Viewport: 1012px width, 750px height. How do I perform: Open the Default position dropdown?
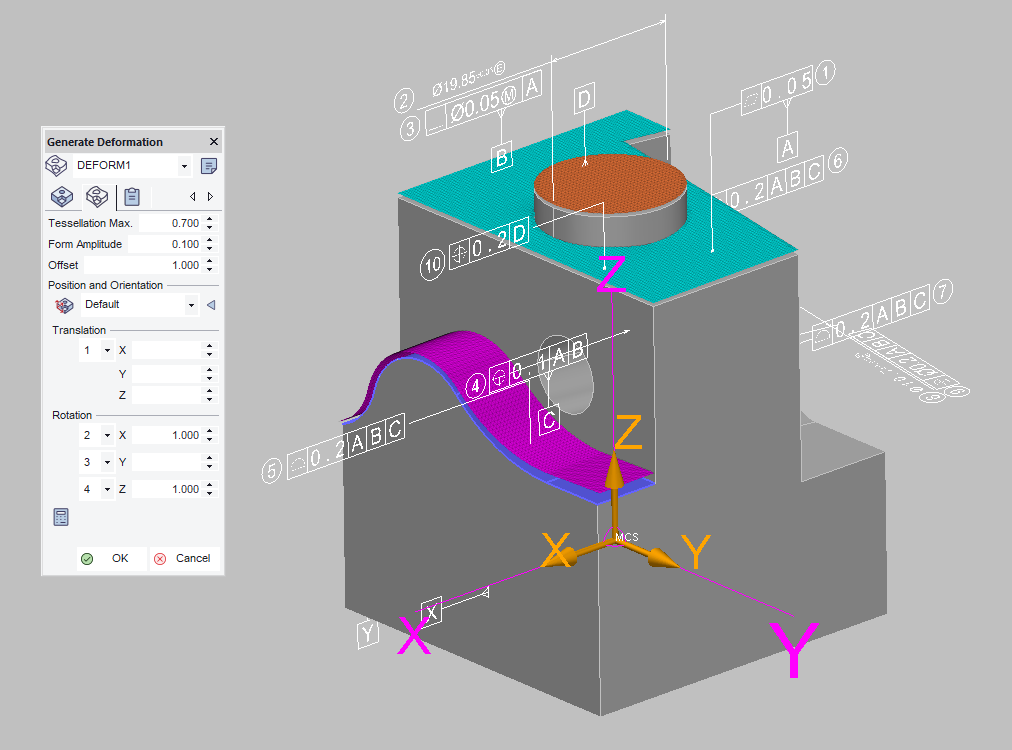coord(191,305)
